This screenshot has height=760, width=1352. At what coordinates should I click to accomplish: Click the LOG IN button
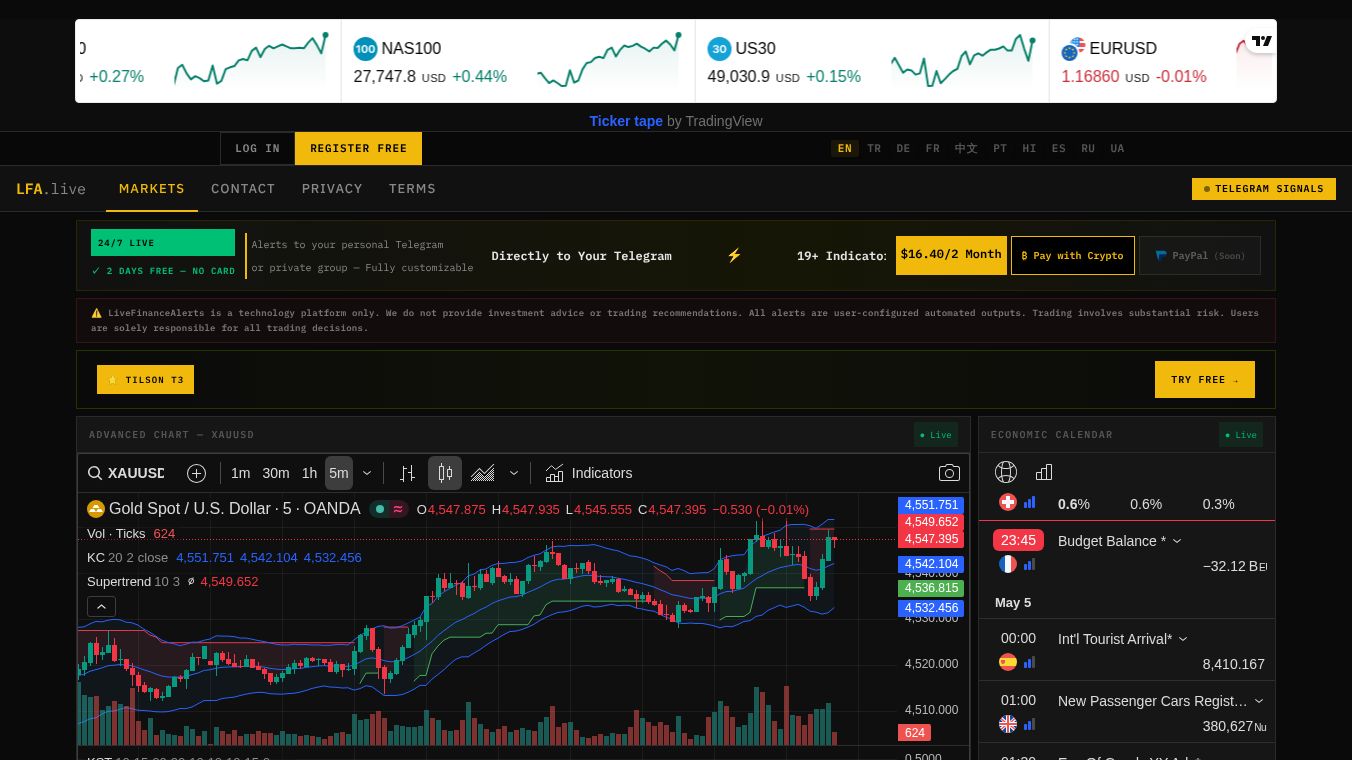(258, 148)
